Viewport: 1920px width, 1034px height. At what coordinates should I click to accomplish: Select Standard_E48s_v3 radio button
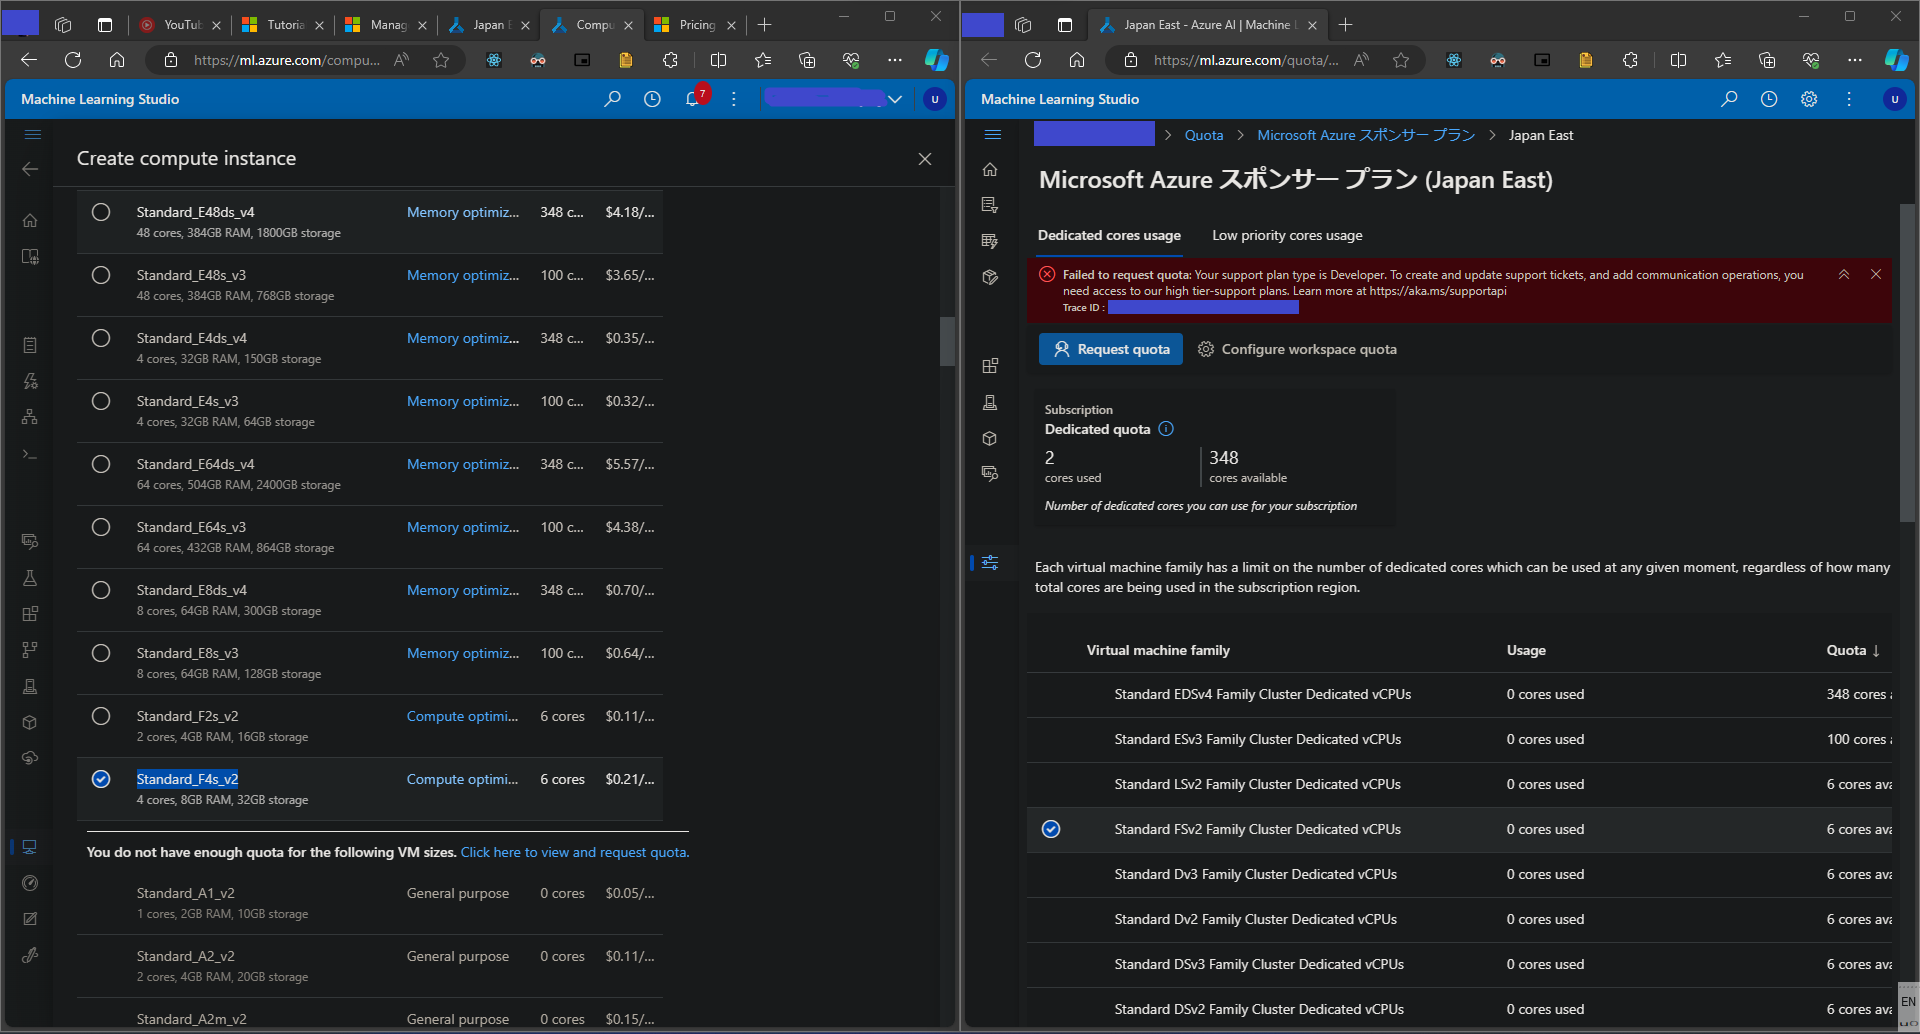[x=101, y=275]
